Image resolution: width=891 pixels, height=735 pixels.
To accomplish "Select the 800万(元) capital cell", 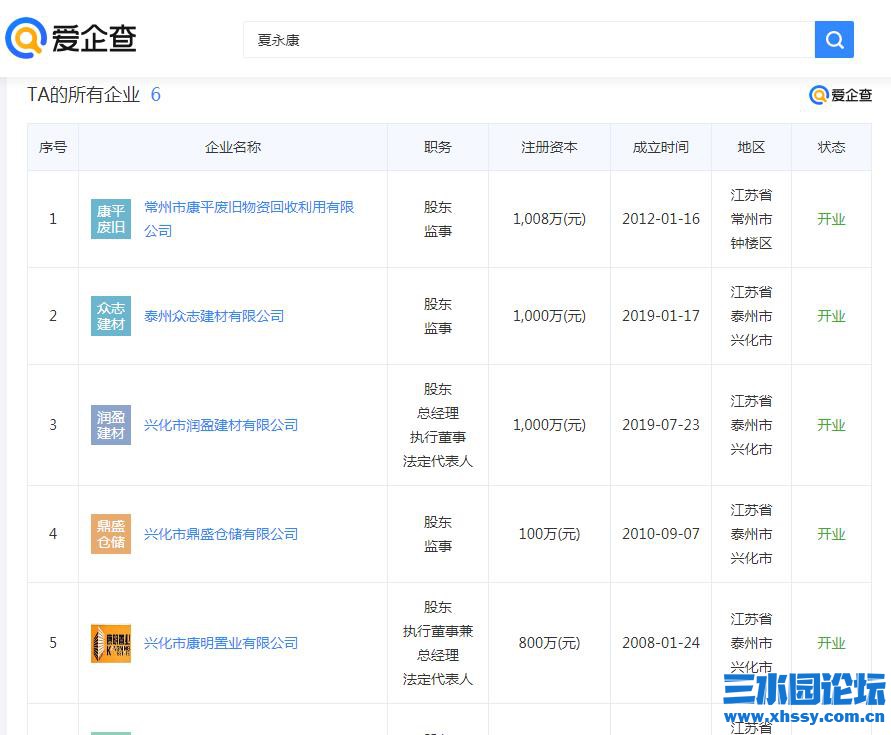I will pyautogui.click(x=549, y=643).
